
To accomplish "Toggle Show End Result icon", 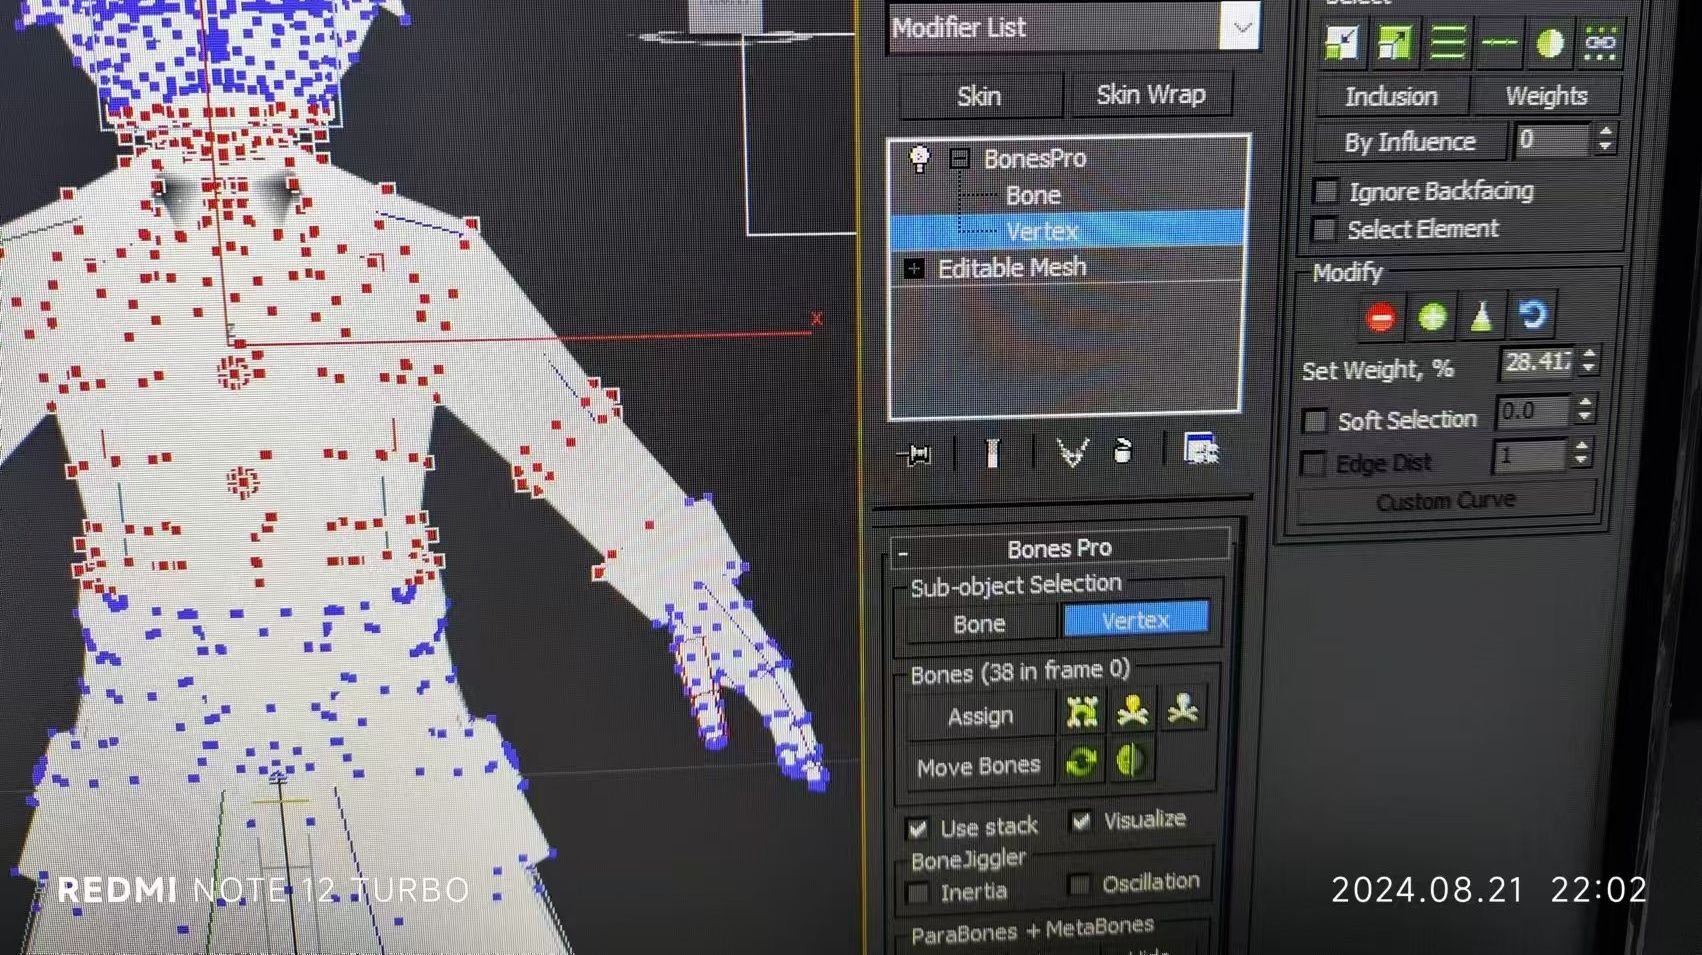I will pyautogui.click(x=992, y=453).
